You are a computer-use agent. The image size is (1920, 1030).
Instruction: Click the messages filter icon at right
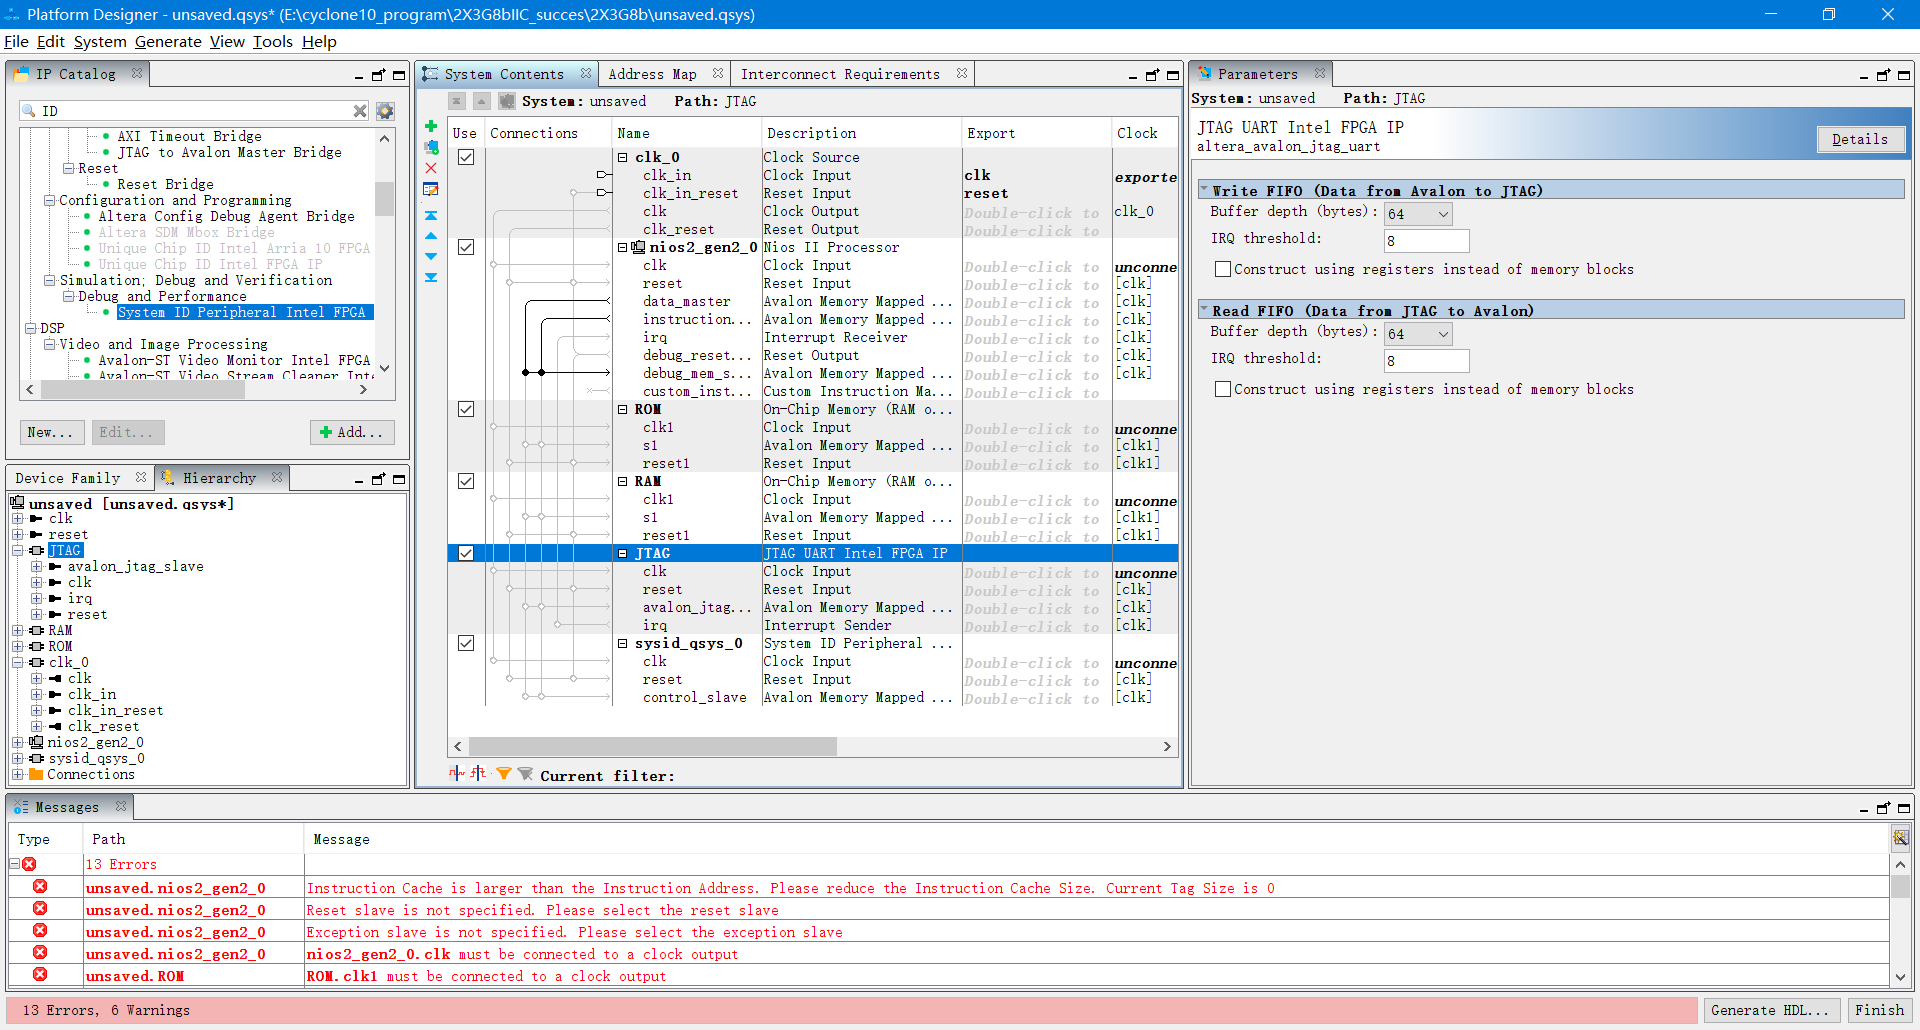pyautogui.click(x=1901, y=838)
